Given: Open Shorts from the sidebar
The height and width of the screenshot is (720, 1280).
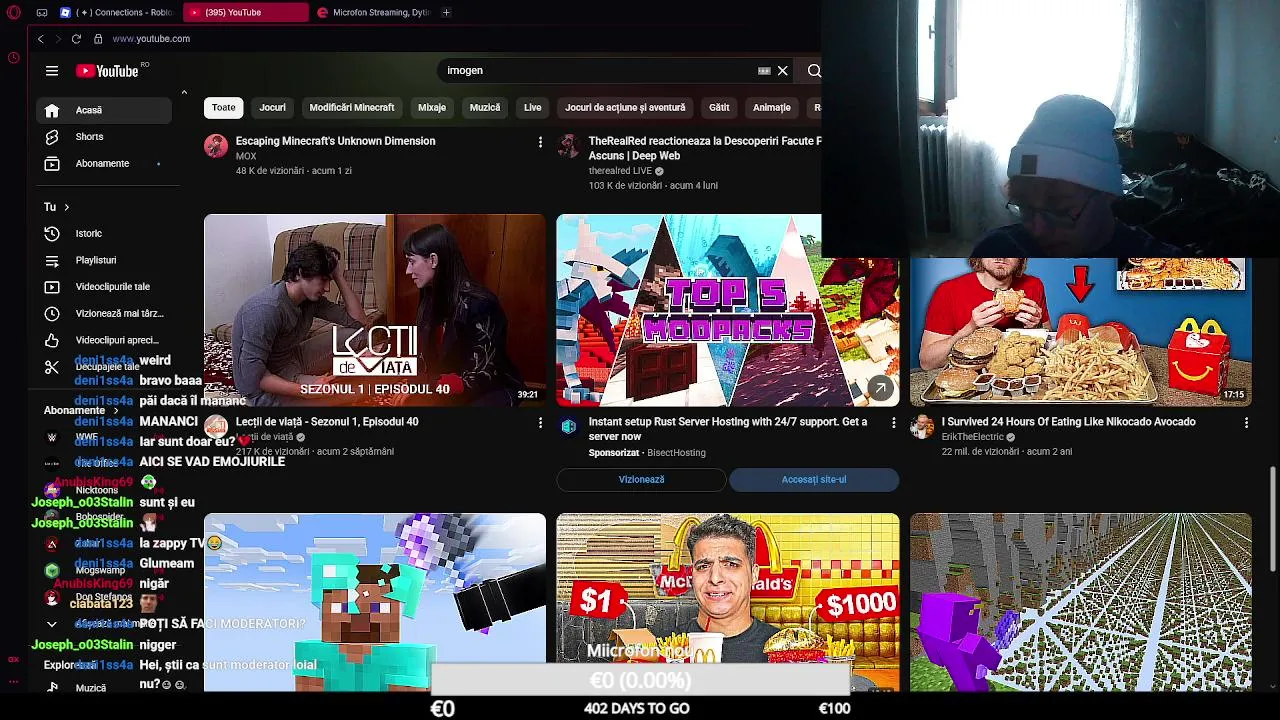Looking at the screenshot, I should click(103, 137).
